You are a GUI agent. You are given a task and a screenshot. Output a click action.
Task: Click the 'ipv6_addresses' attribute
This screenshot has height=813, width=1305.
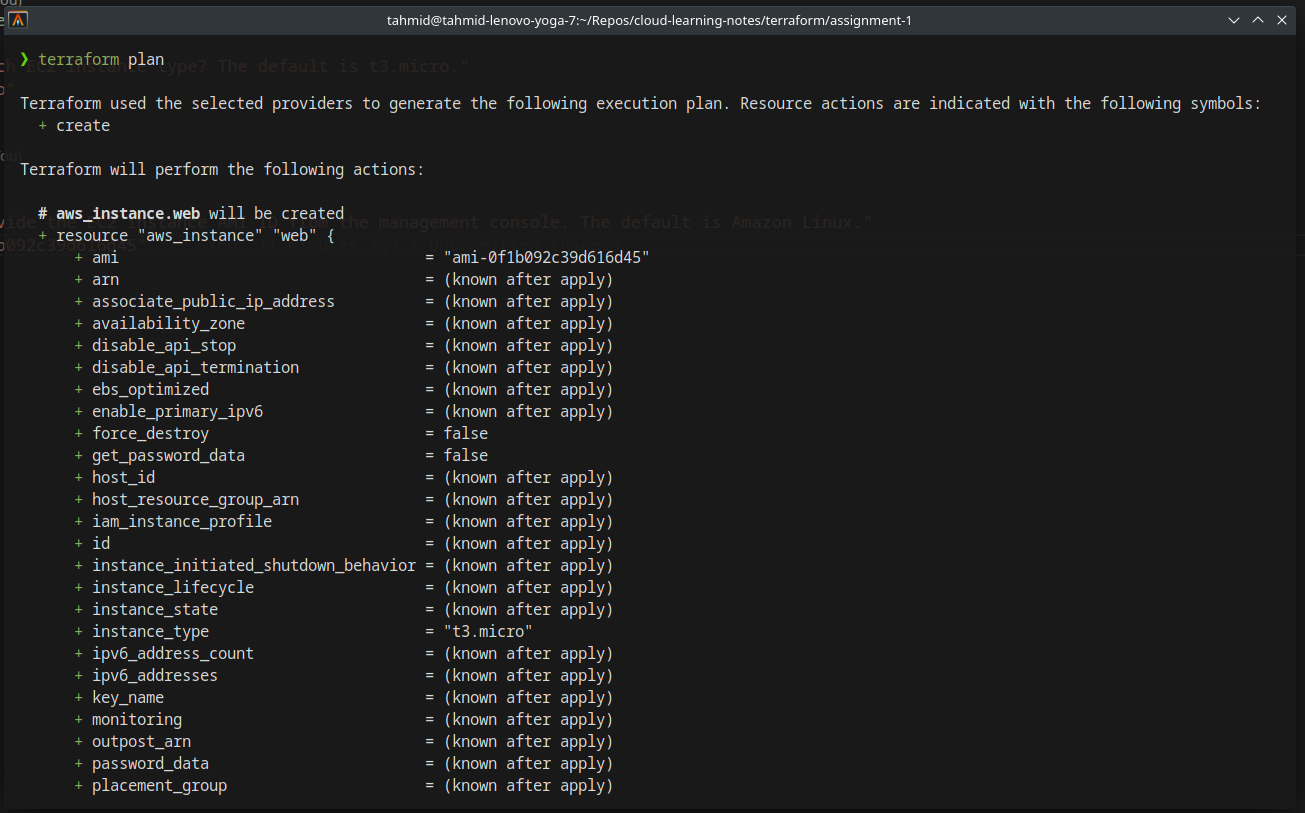click(x=155, y=676)
